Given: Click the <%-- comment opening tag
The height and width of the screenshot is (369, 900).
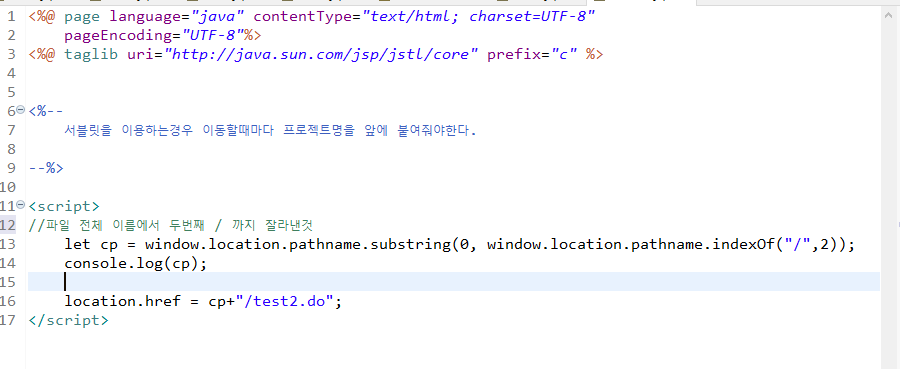Looking at the screenshot, I should point(46,111).
